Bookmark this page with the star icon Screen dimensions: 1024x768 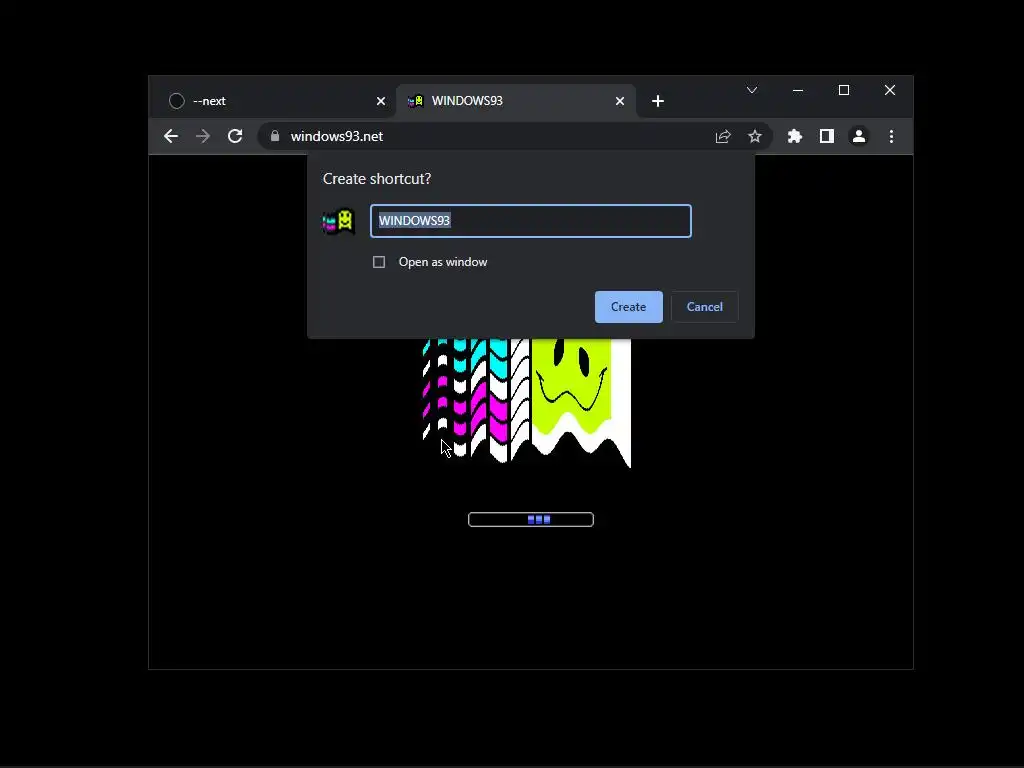click(x=755, y=136)
